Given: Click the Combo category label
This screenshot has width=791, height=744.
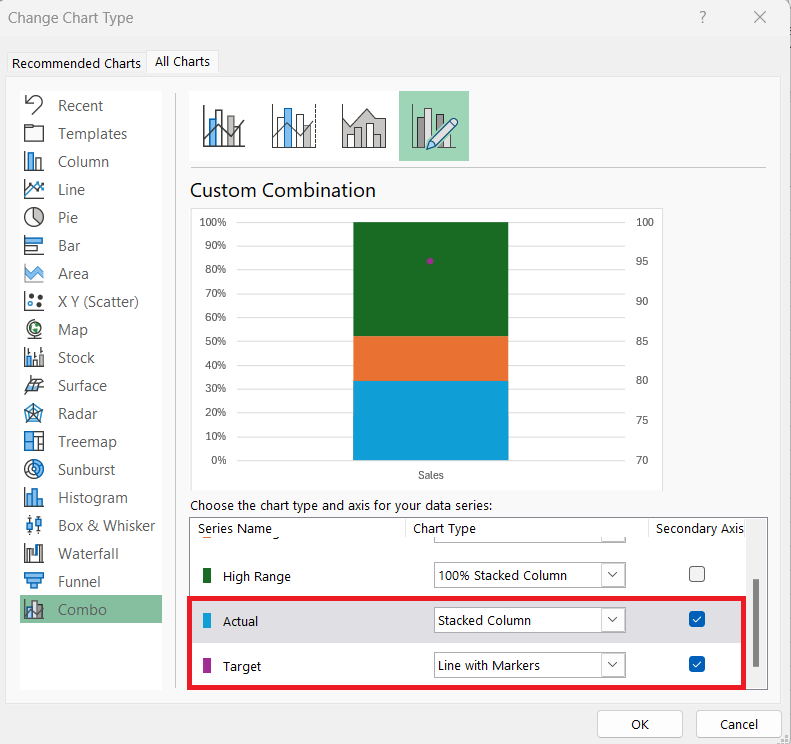Looking at the screenshot, I should point(82,609).
